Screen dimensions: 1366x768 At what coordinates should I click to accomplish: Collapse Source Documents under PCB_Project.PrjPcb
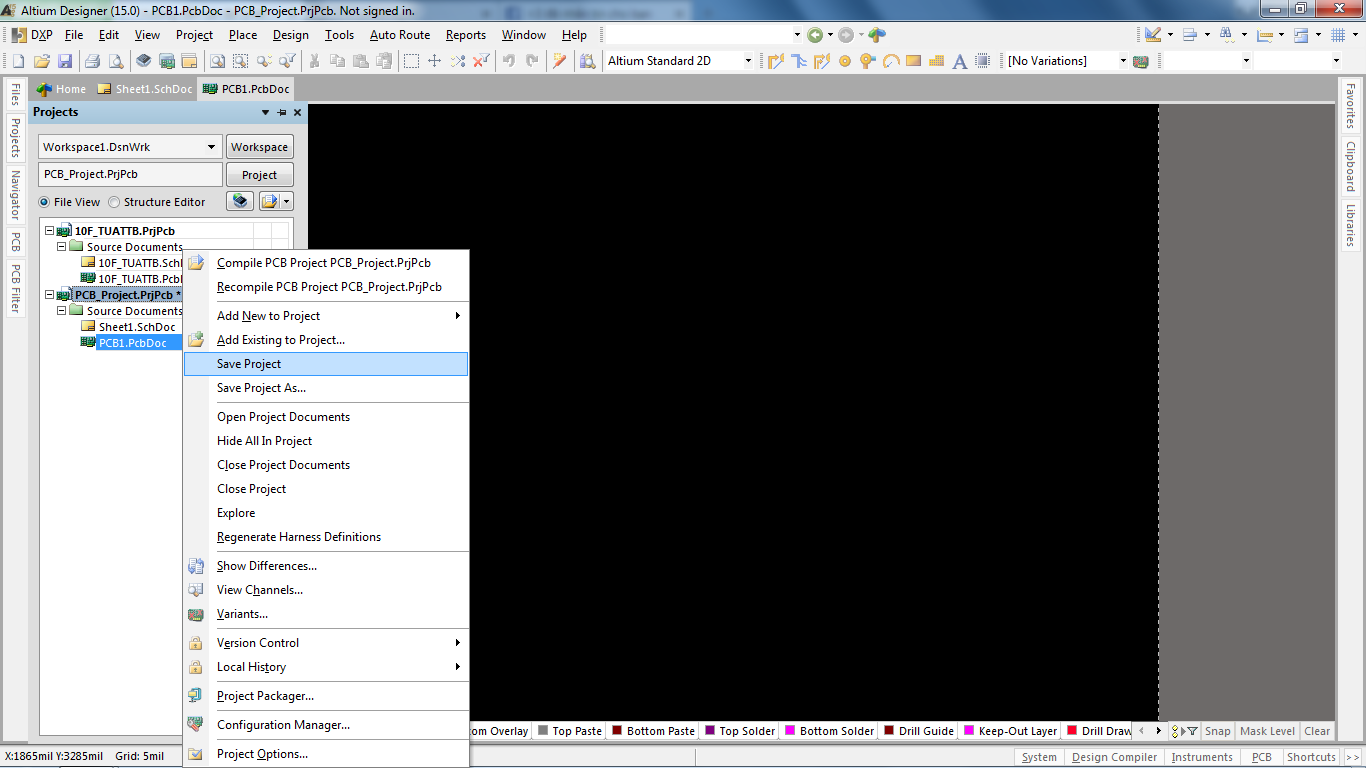pos(61,311)
